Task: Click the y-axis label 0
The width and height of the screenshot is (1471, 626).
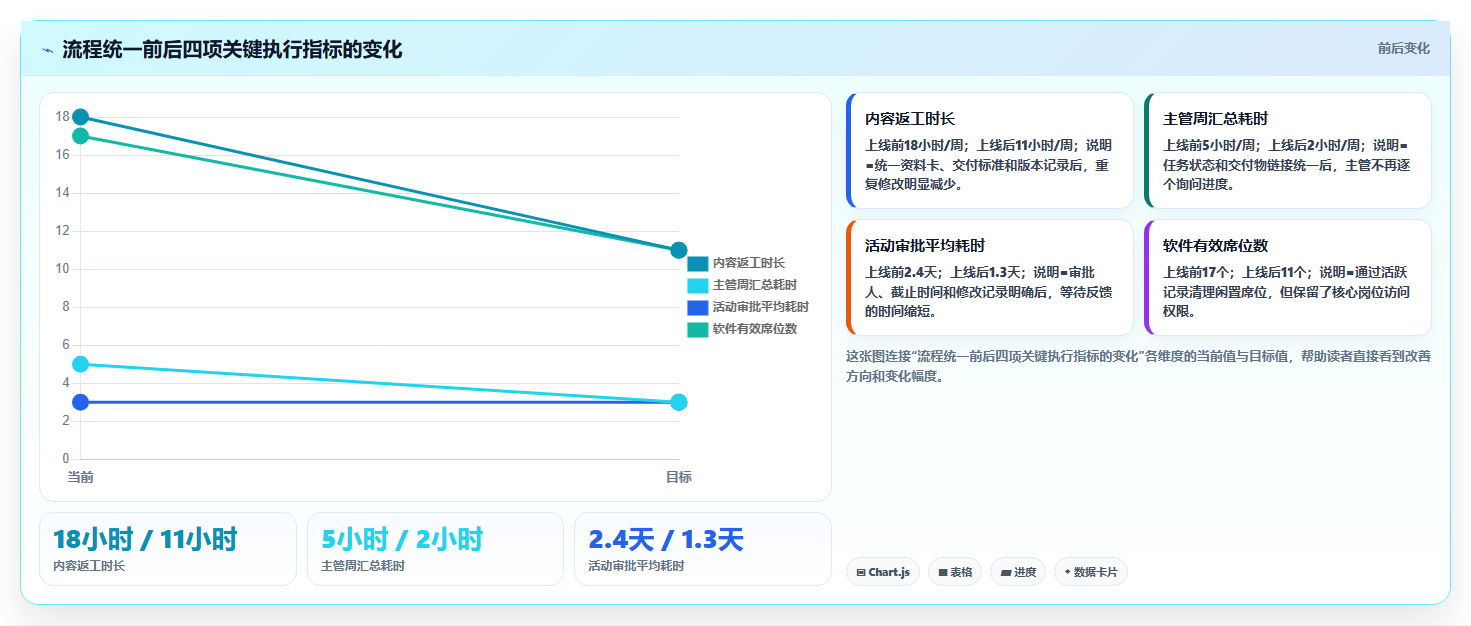Action: (66, 459)
